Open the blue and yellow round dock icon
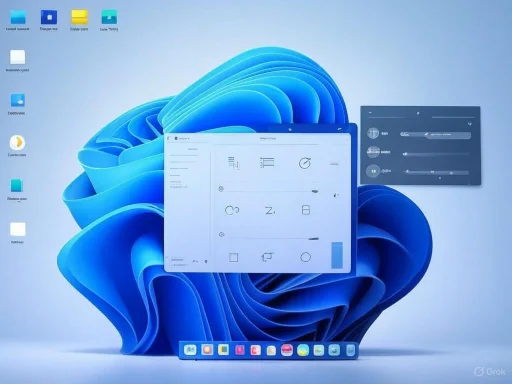The height and width of the screenshot is (384, 512). pyautogui.click(x=303, y=350)
